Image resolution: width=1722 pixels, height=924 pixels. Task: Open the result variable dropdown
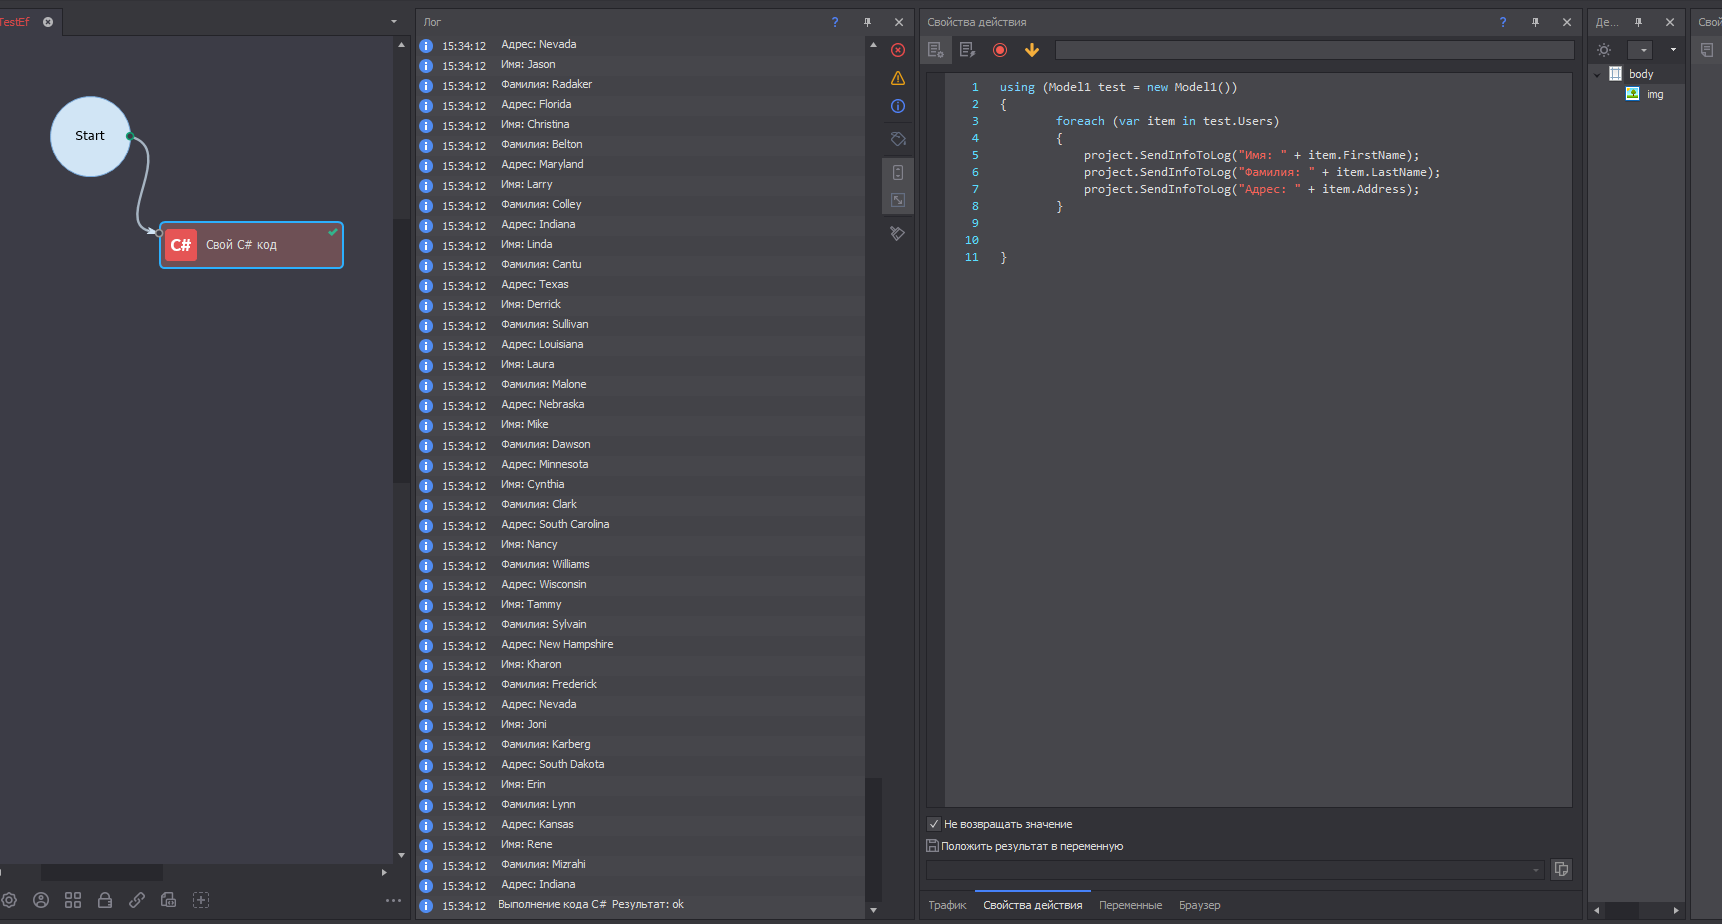(x=1536, y=870)
